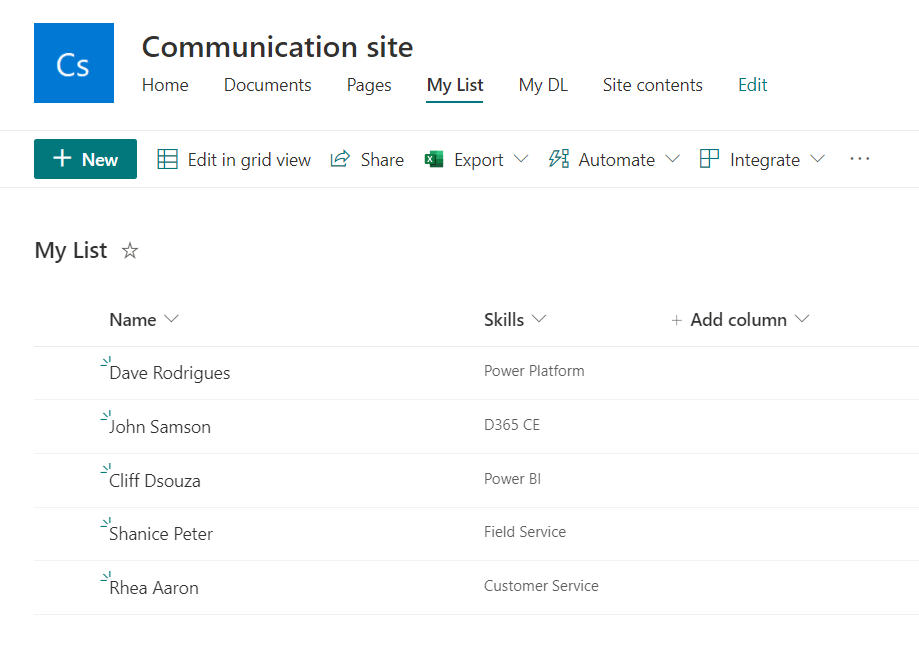
Task: Open the more commands ellipsis icon
Action: [x=859, y=159]
